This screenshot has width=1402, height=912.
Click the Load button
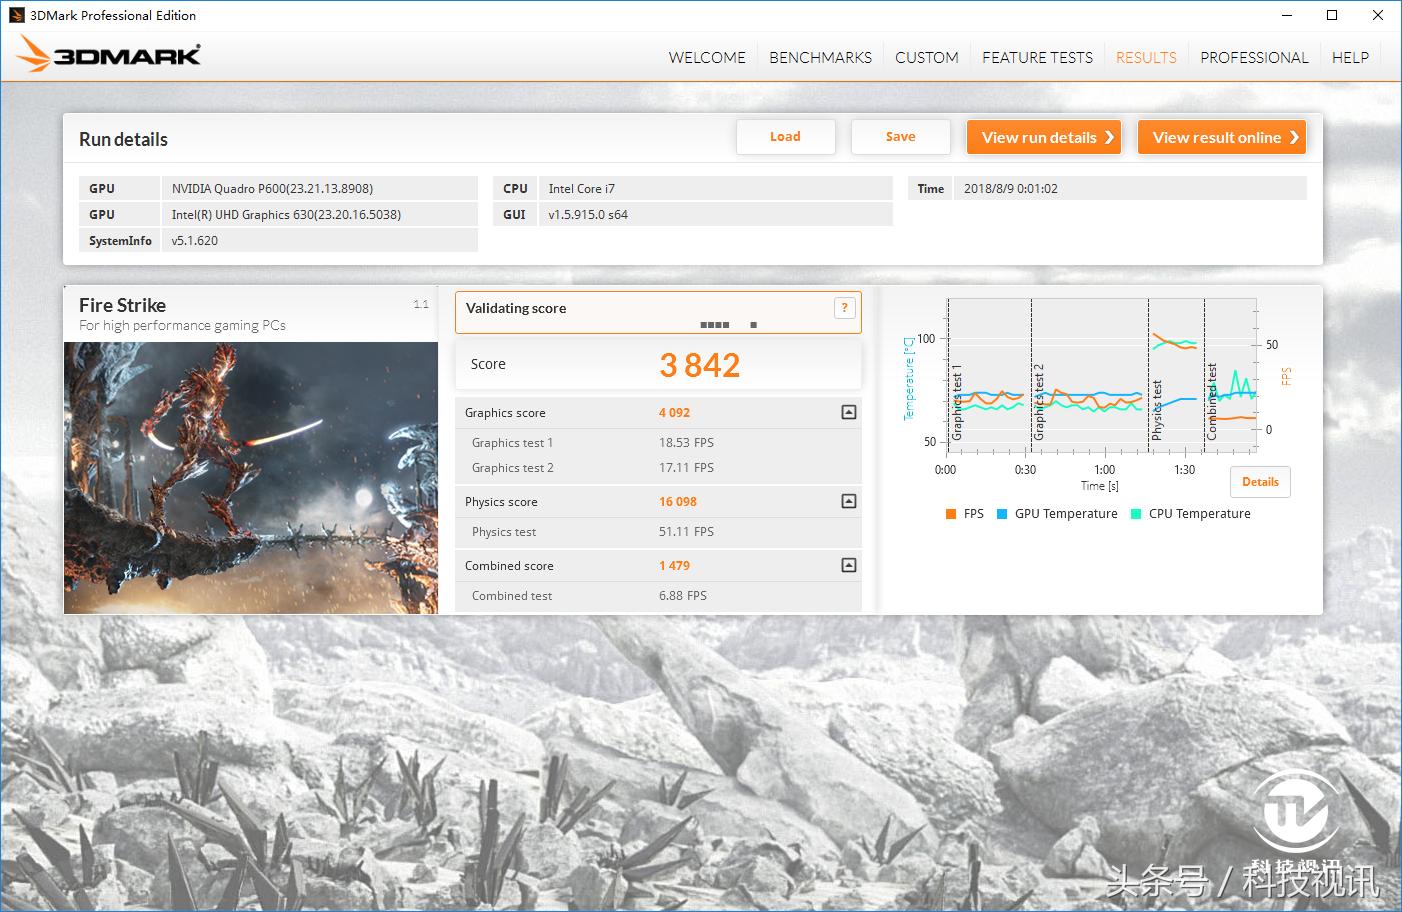tap(785, 137)
